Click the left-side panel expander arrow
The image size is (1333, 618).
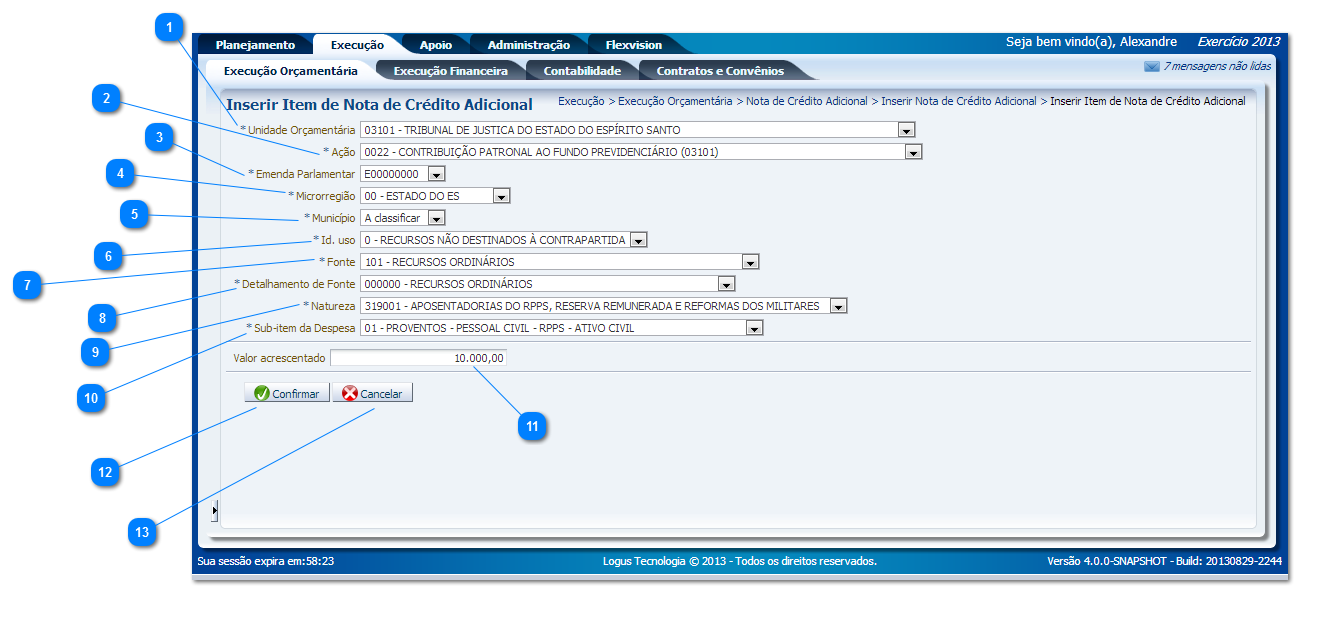215,511
